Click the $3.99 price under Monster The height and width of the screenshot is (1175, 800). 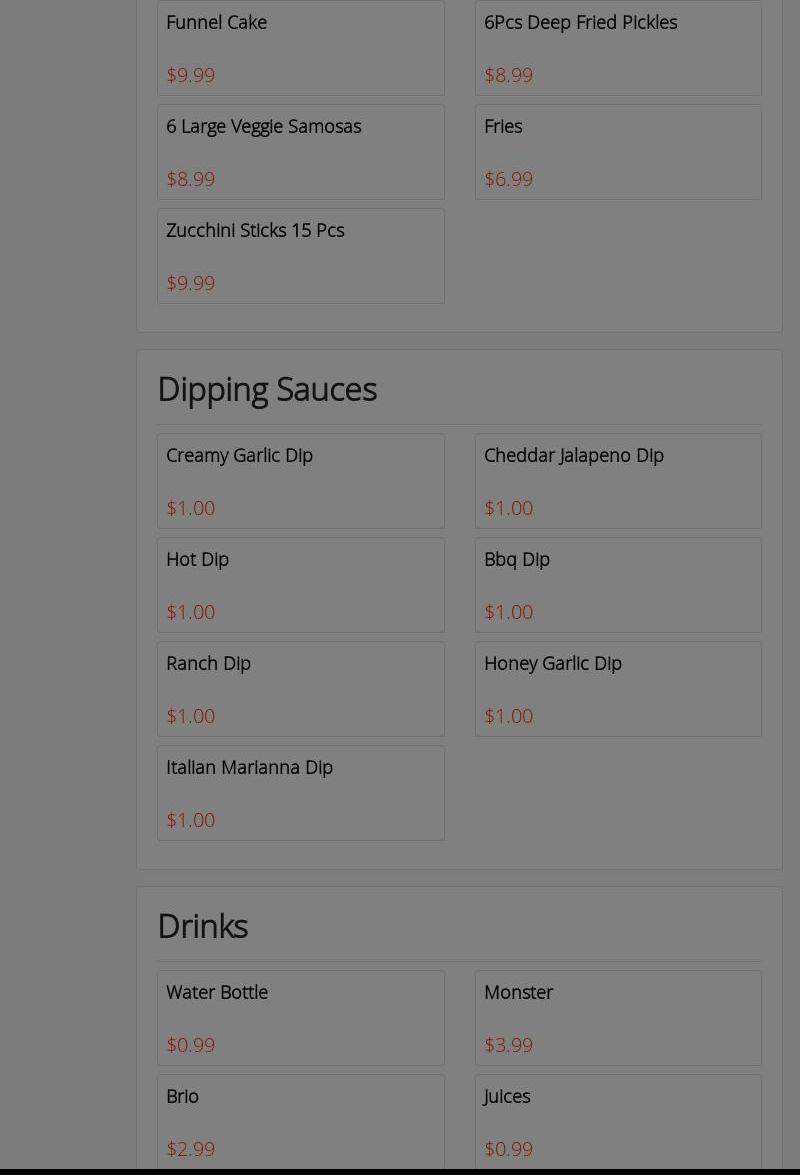pyautogui.click(x=508, y=1045)
